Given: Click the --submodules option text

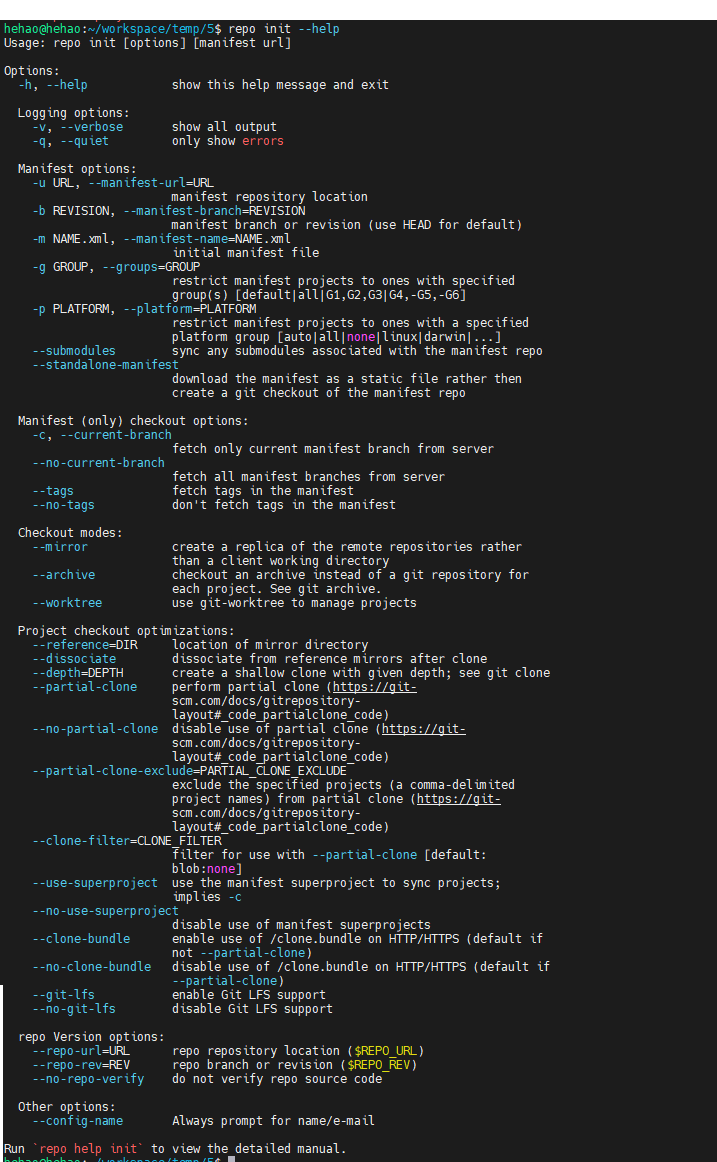Looking at the screenshot, I should click(74, 351).
